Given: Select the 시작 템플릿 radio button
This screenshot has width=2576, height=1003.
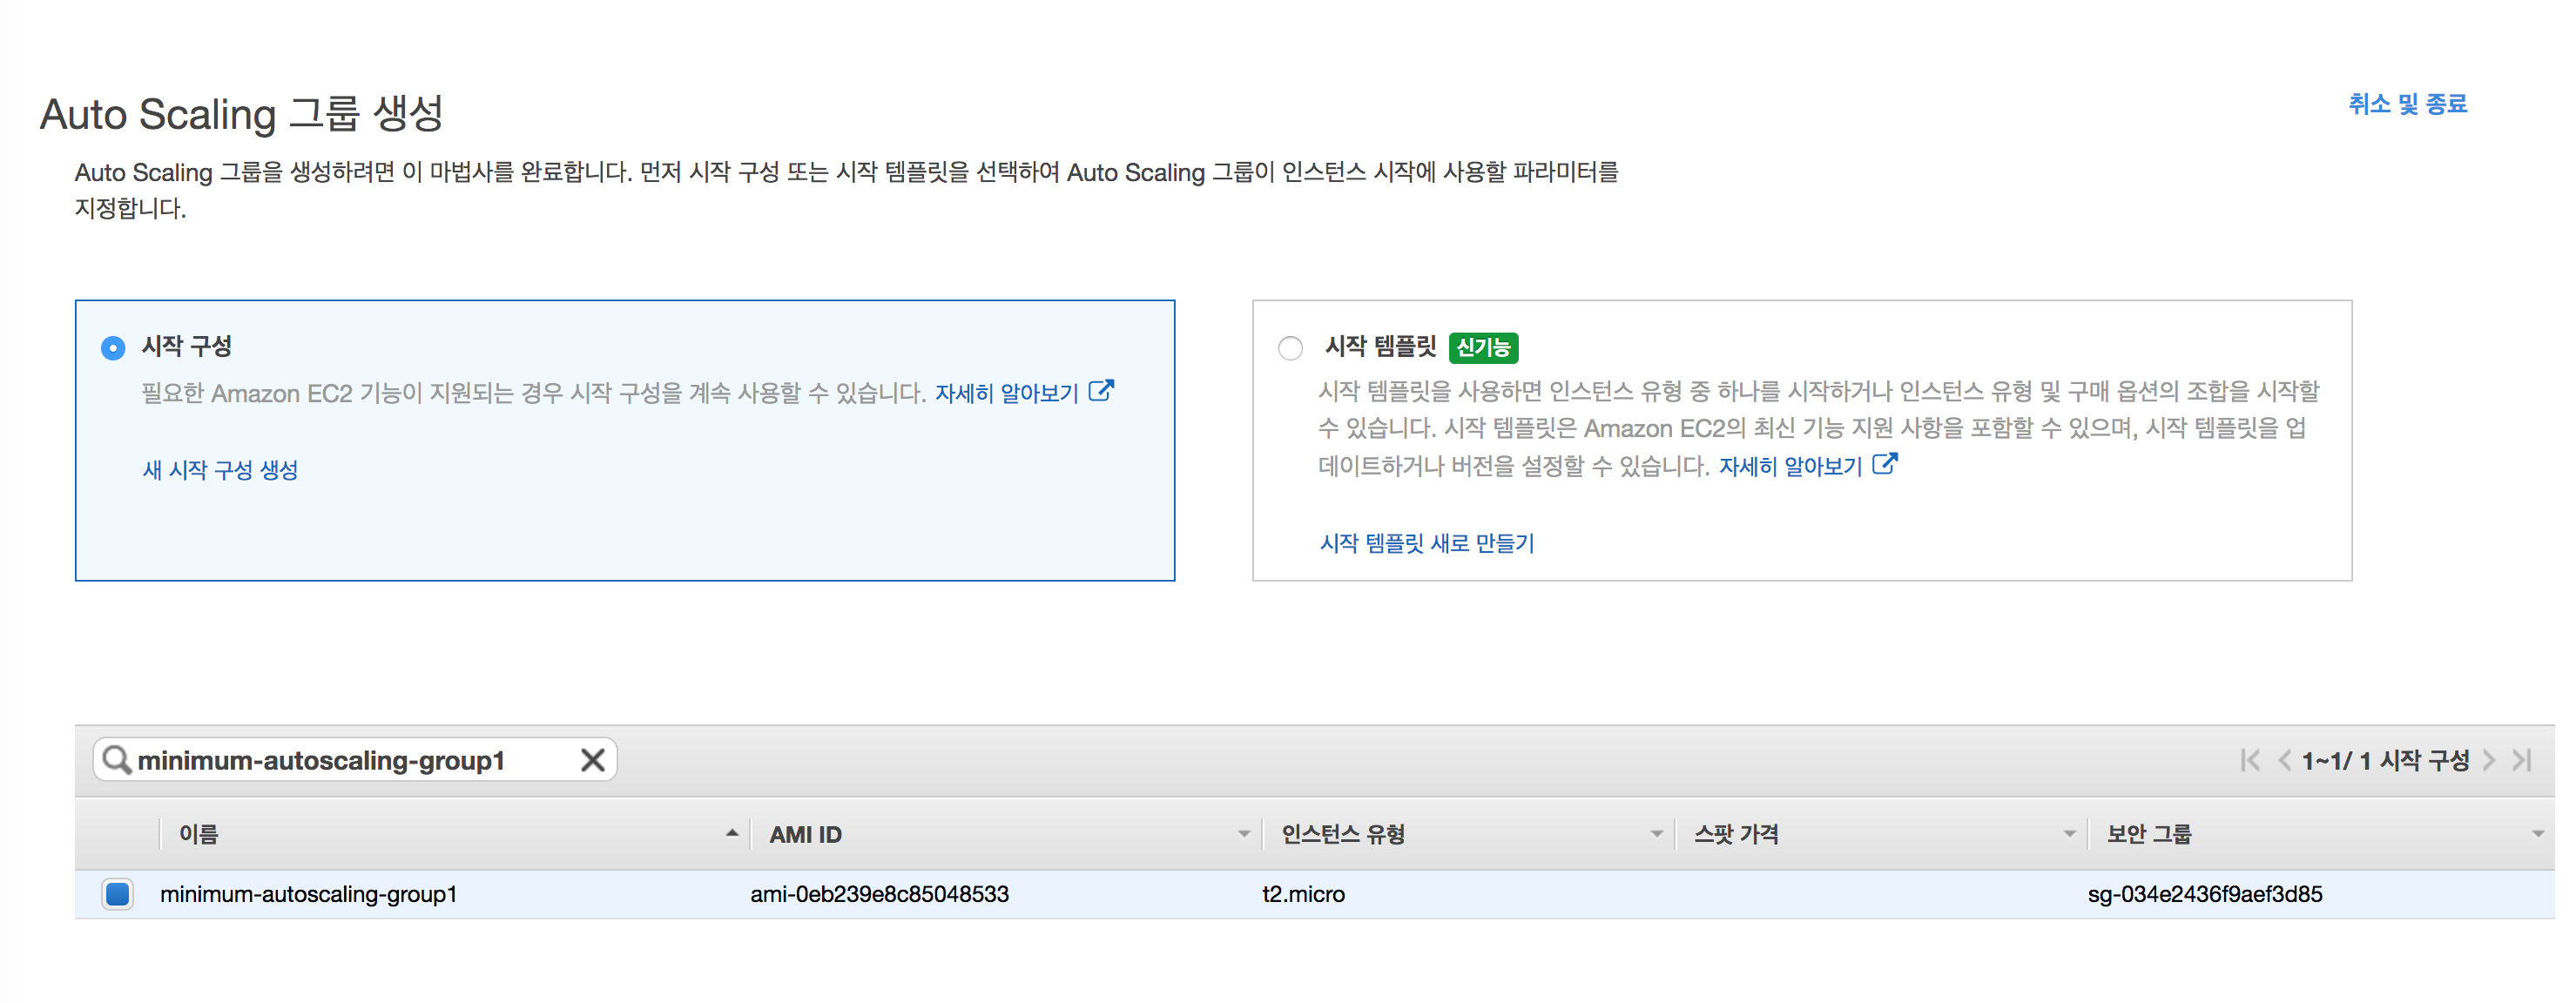Looking at the screenshot, I should [1290, 348].
